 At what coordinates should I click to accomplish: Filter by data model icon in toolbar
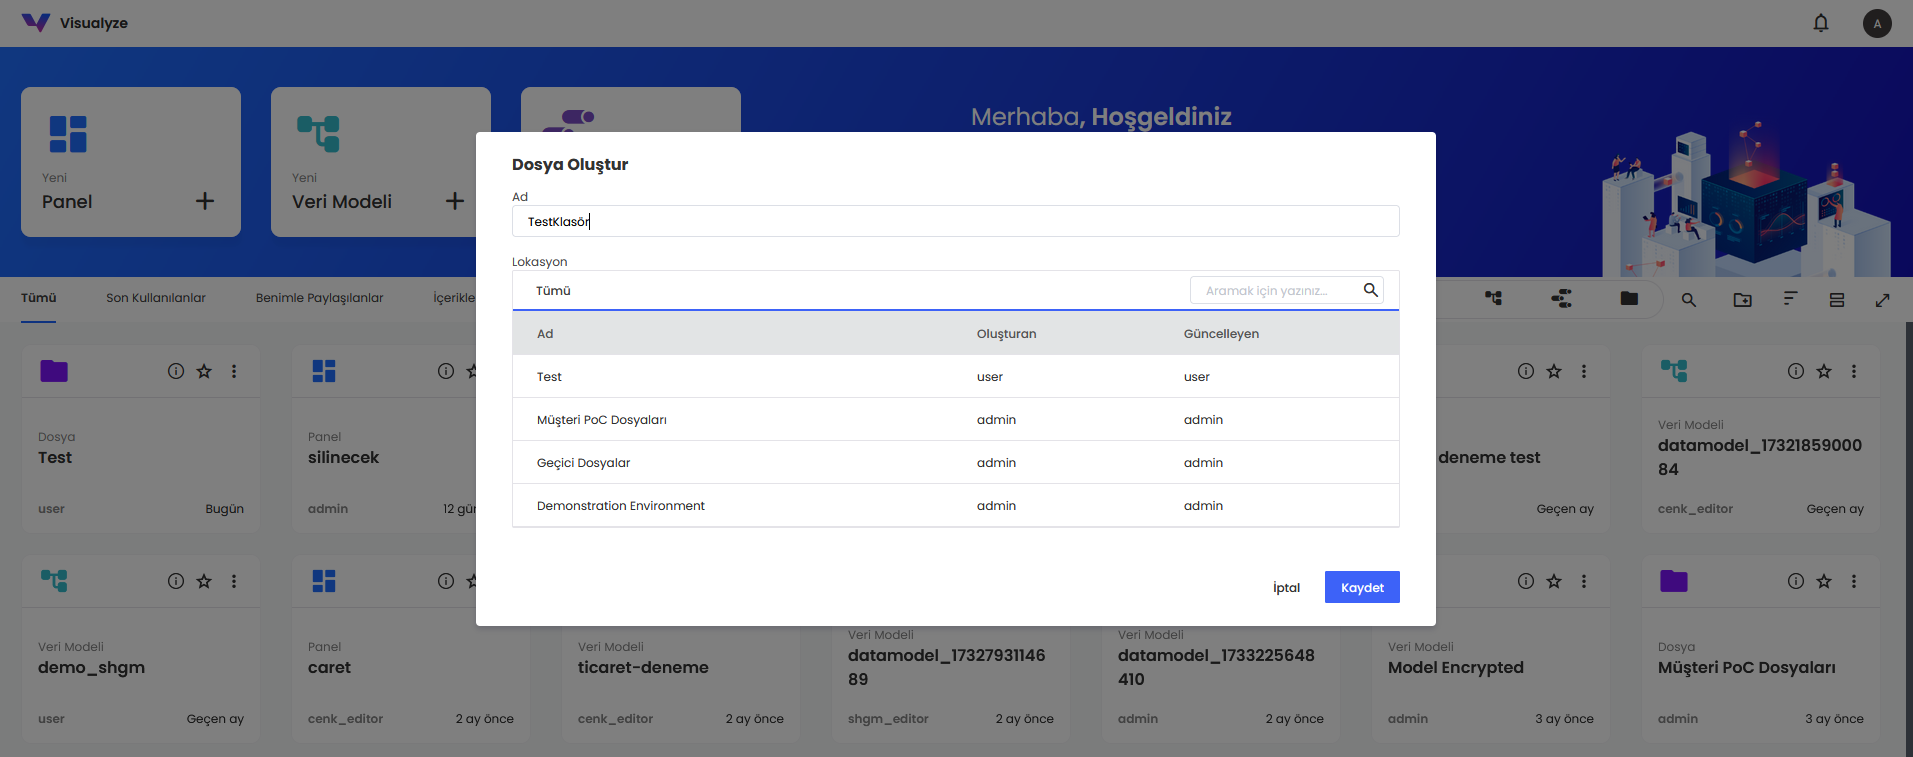[1493, 298]
